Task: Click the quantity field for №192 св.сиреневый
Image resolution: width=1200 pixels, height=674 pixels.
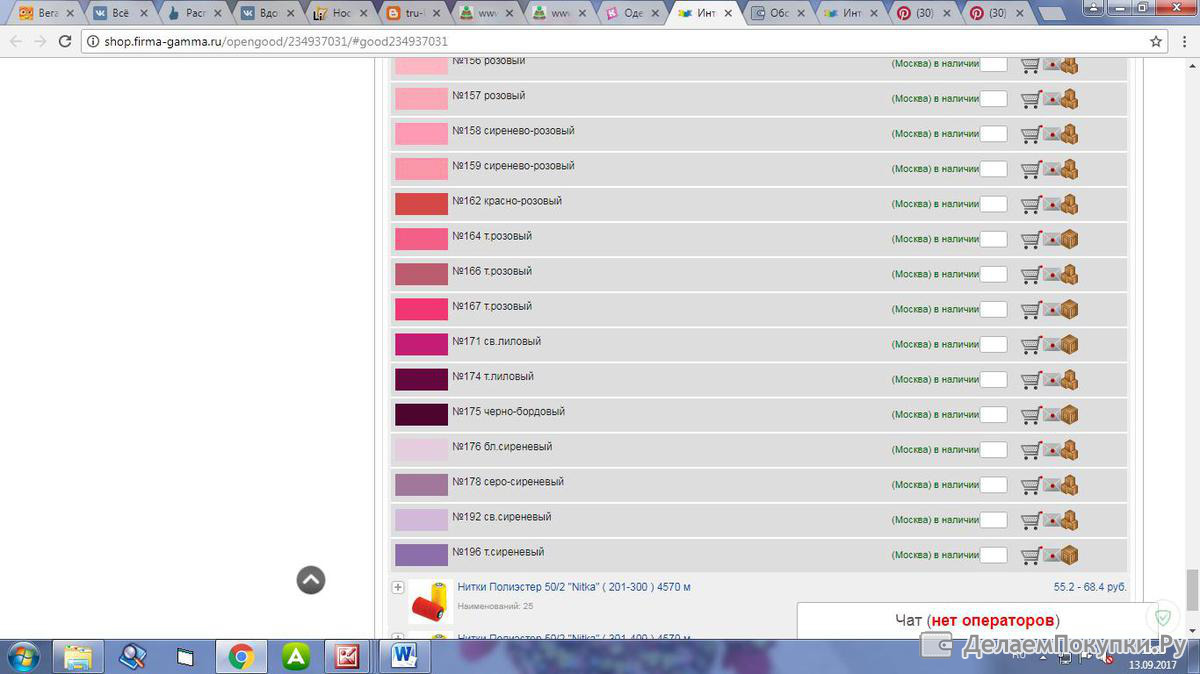Action: tap(993, 520)
